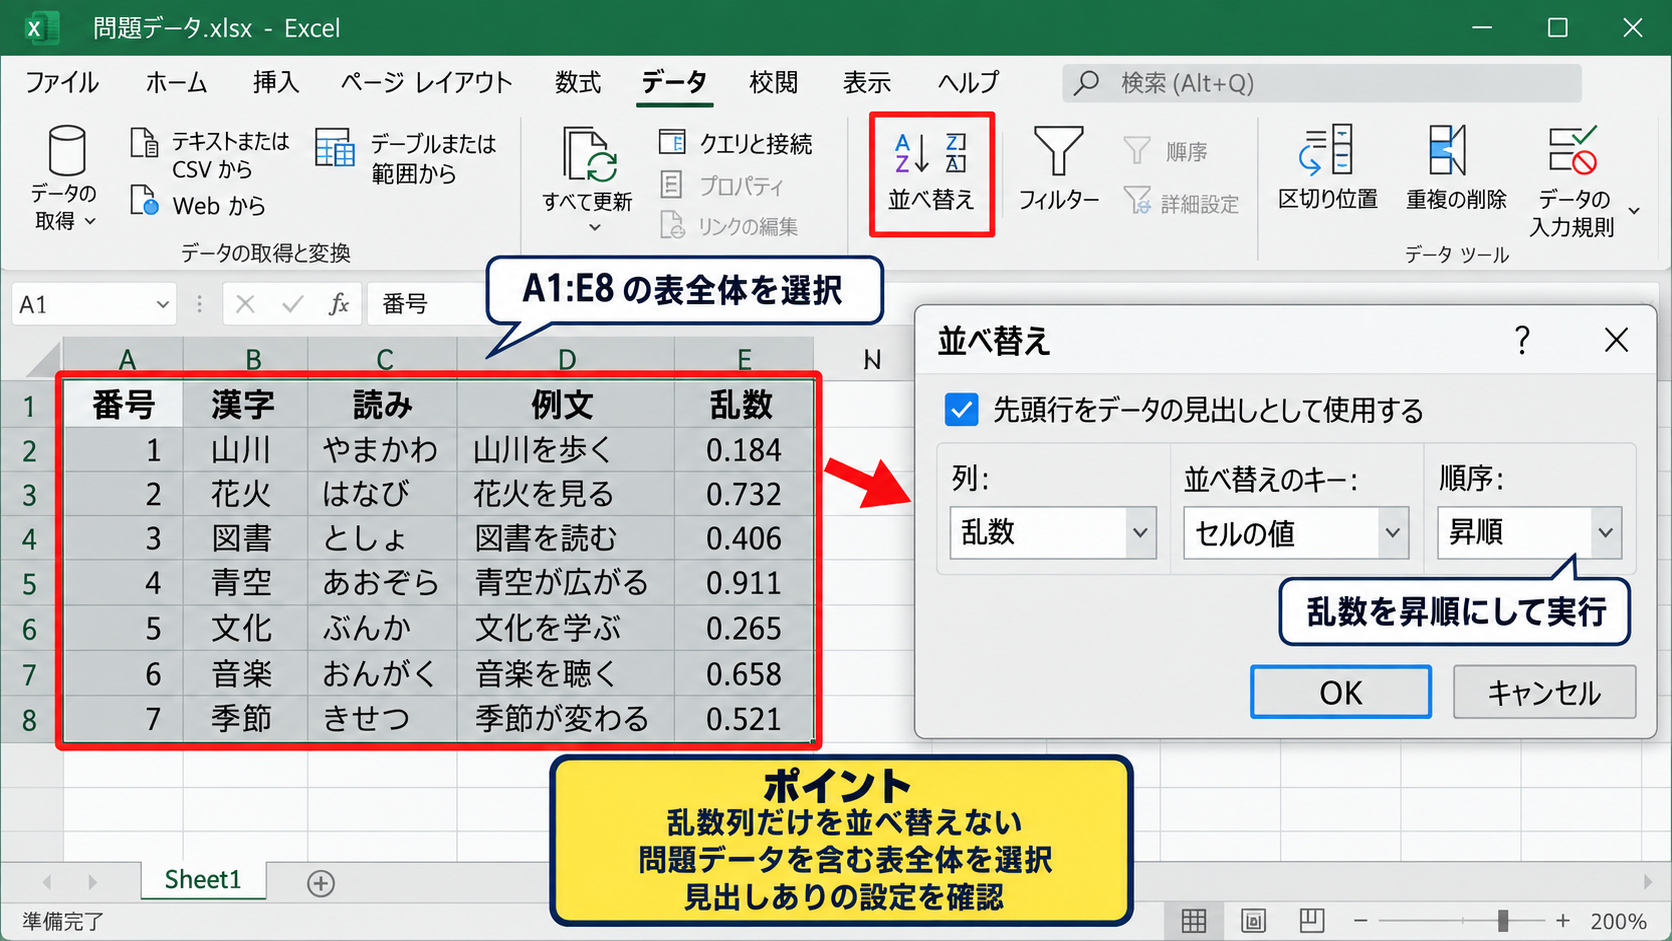Click the formula bar cancel X icon
Image resolution: width=1672 pixels, height=941 pixels.
coord(245,304)
